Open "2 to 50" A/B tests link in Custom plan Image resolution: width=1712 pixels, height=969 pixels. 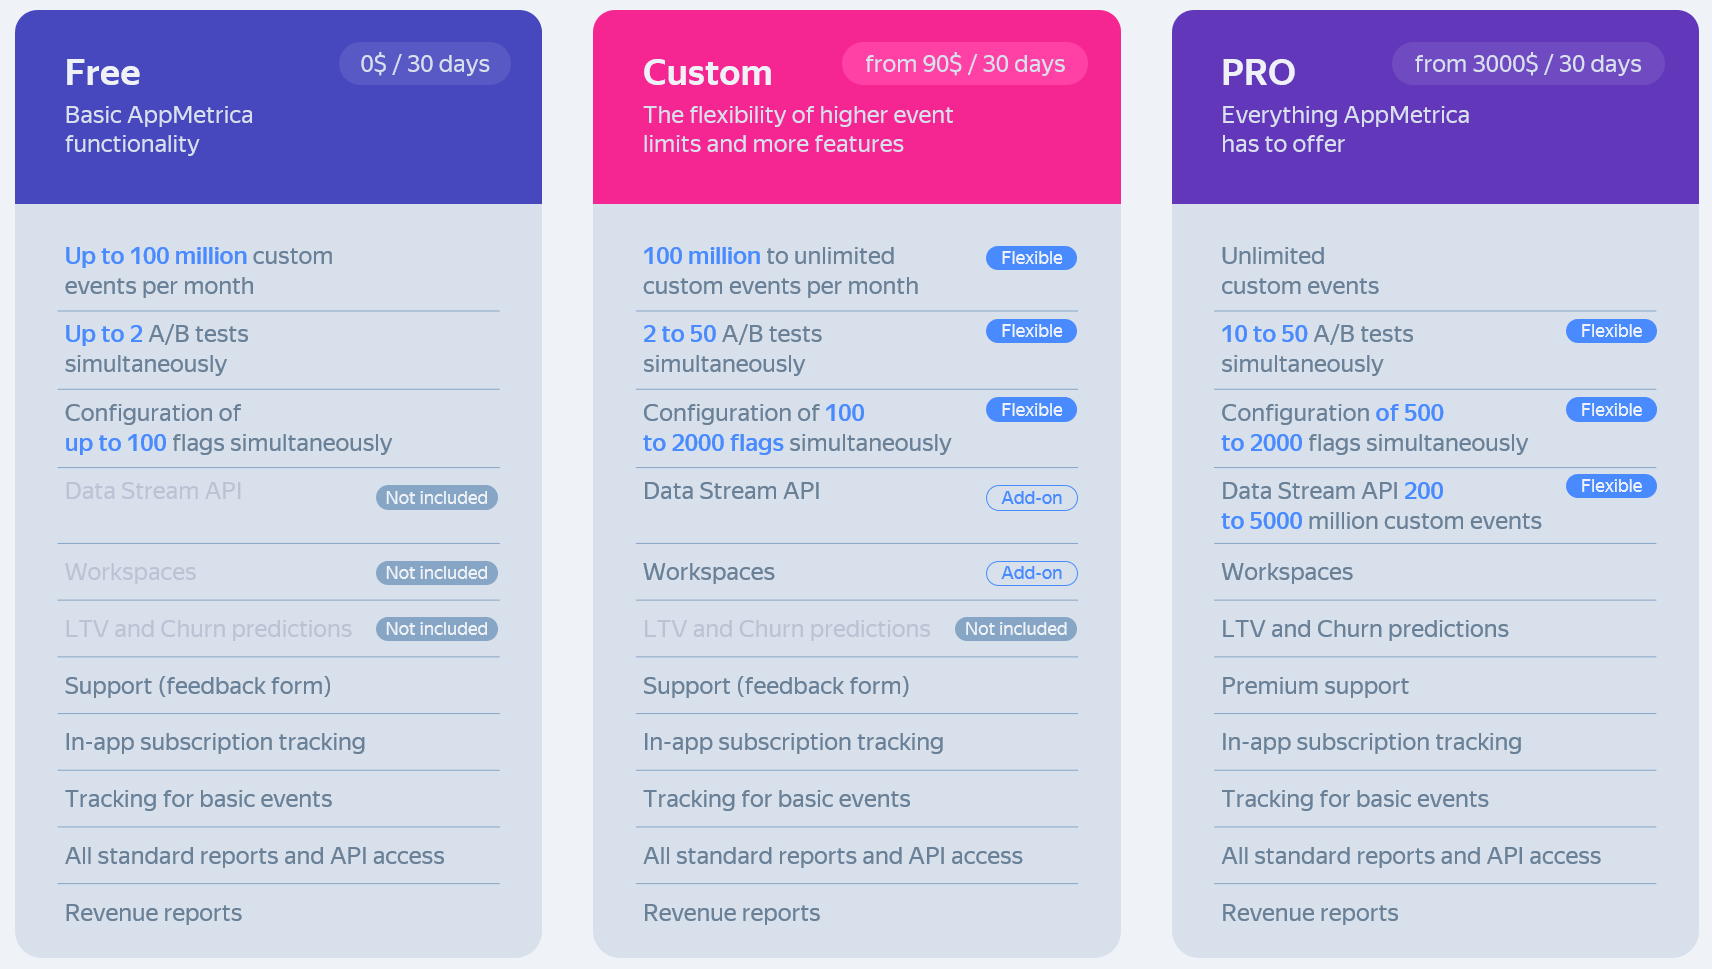point(680,334)
